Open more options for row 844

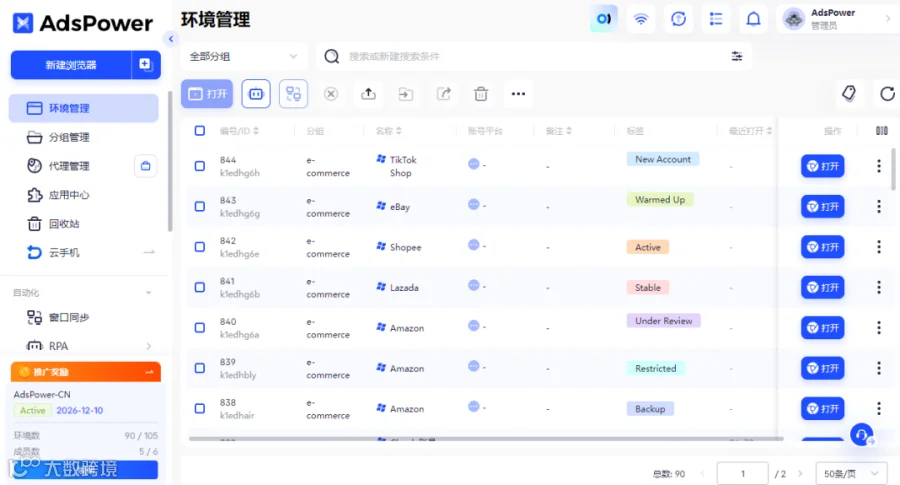coord(879,166)
